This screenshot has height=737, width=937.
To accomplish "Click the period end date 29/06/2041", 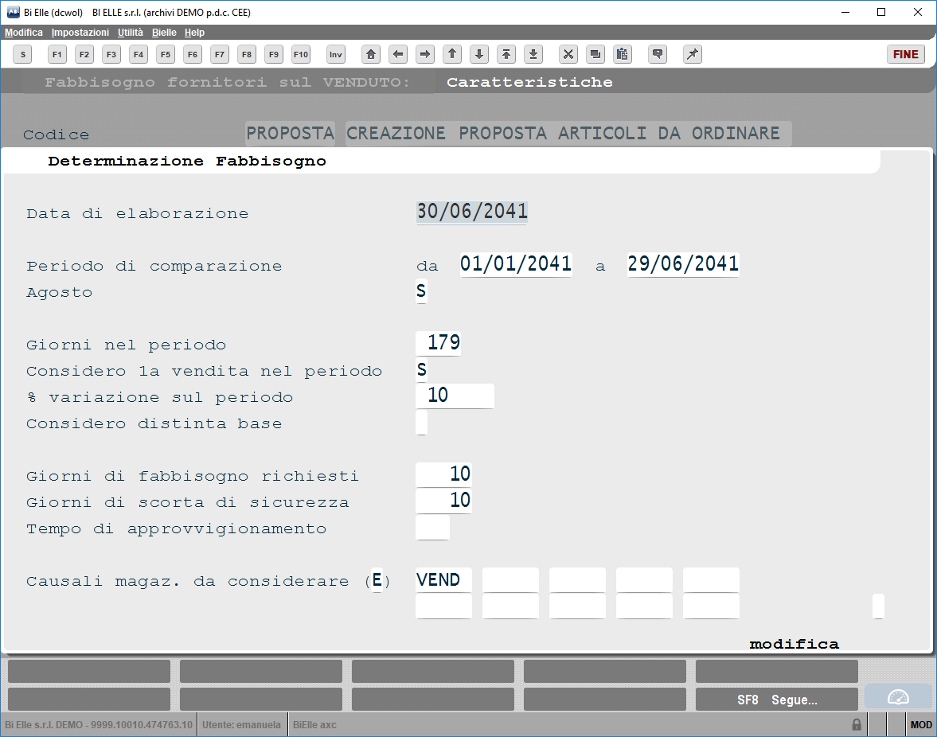I will point(683,264).
